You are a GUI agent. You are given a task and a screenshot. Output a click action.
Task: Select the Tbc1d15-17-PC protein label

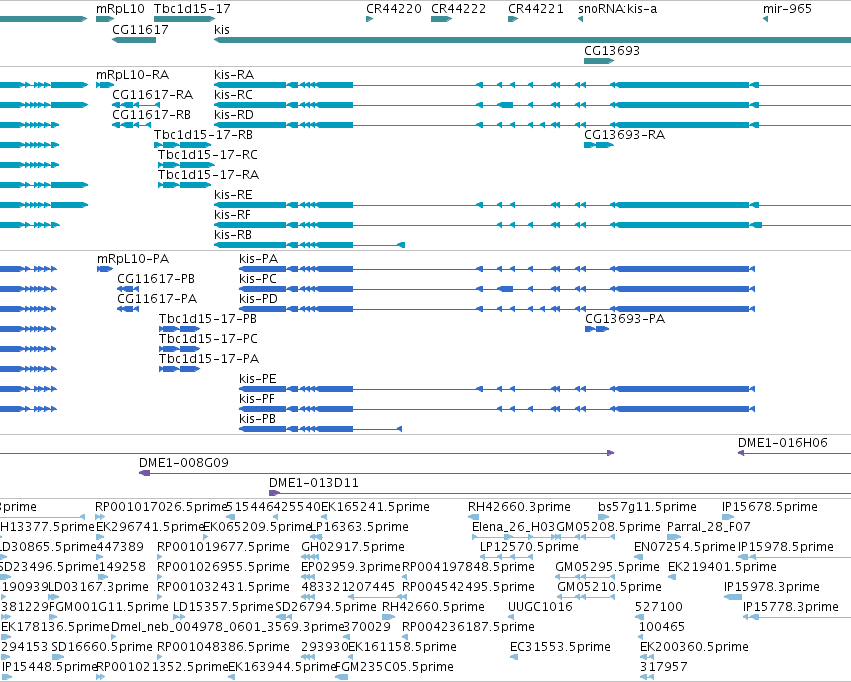pos(208,339)
